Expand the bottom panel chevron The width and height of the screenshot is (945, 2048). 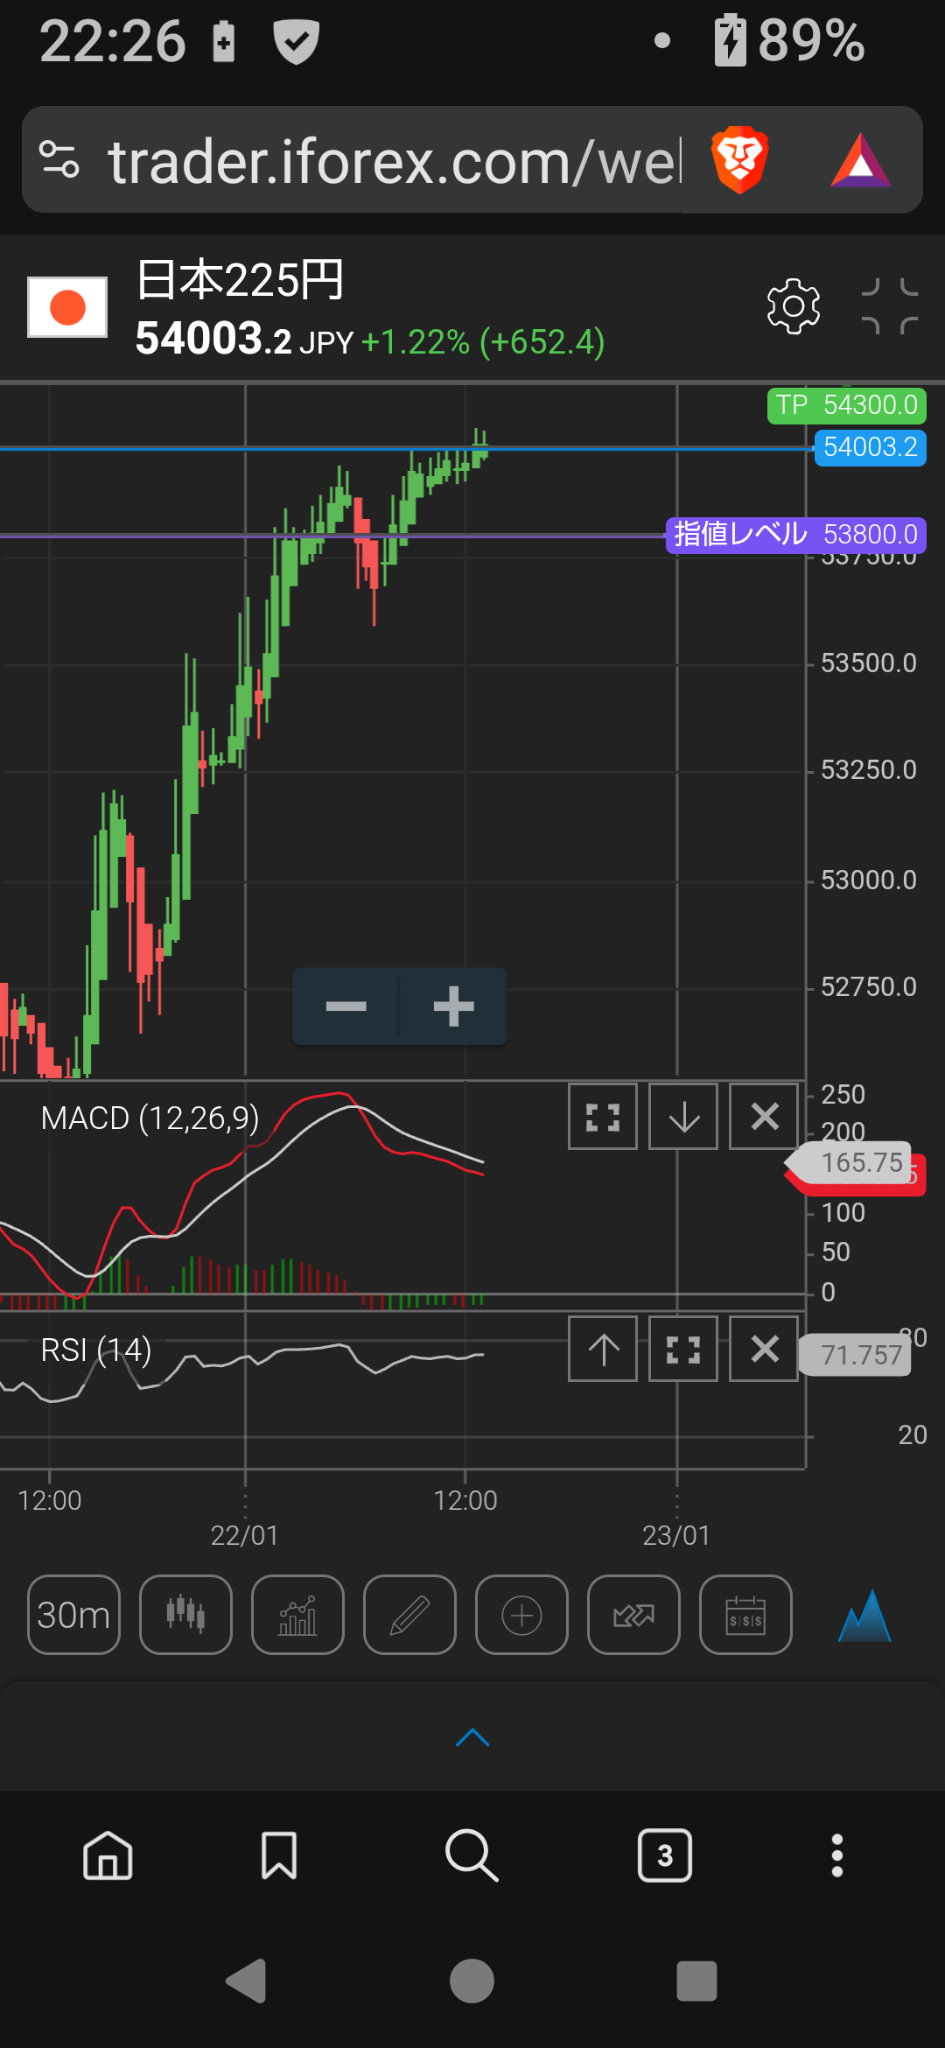pyautogui.click(x=473, y=1737)
